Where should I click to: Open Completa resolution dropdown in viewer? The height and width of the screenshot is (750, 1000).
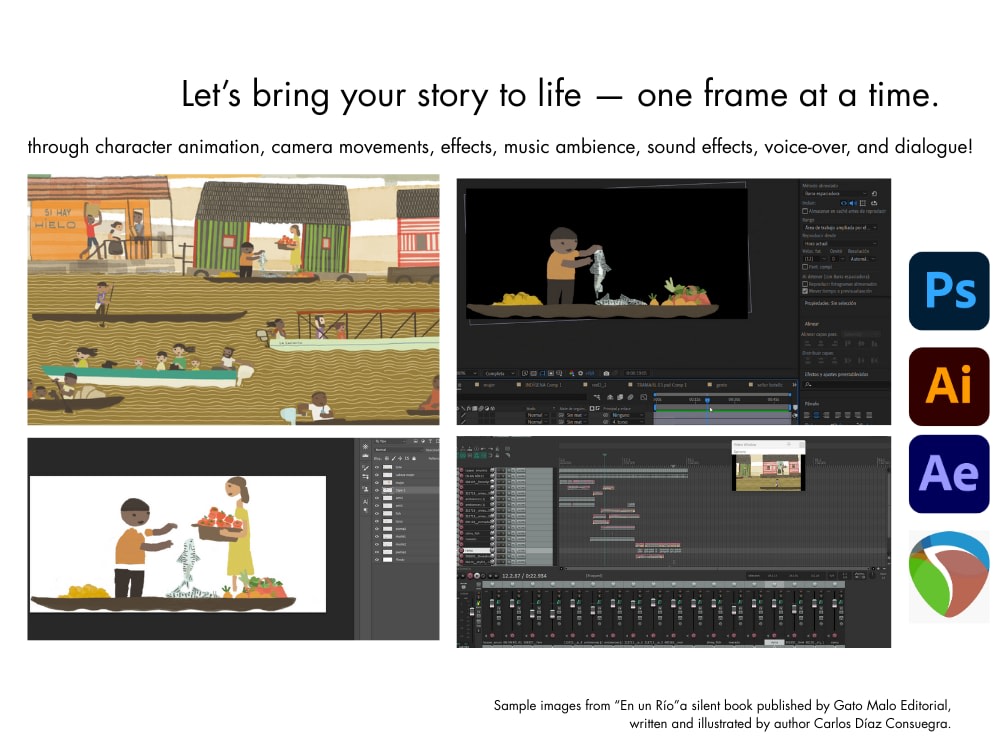(499, 374)
